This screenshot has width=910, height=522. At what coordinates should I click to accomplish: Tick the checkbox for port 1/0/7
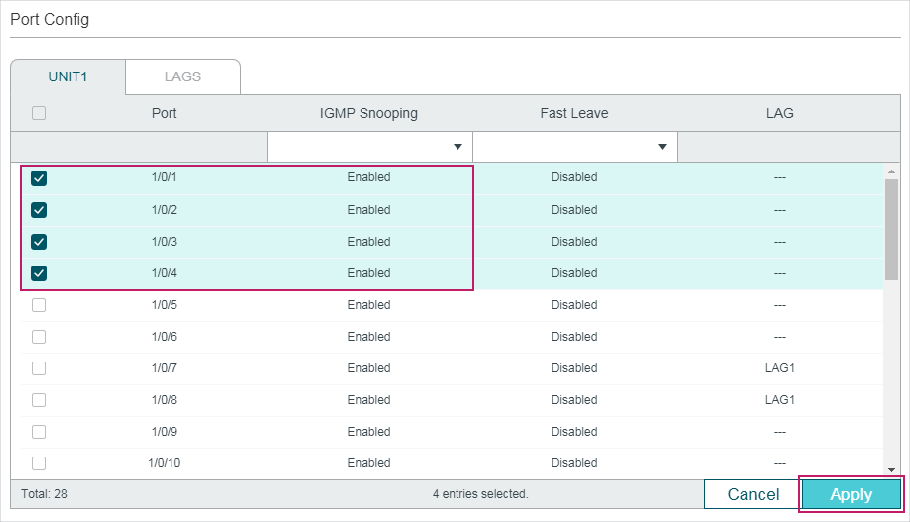(39, 368)
